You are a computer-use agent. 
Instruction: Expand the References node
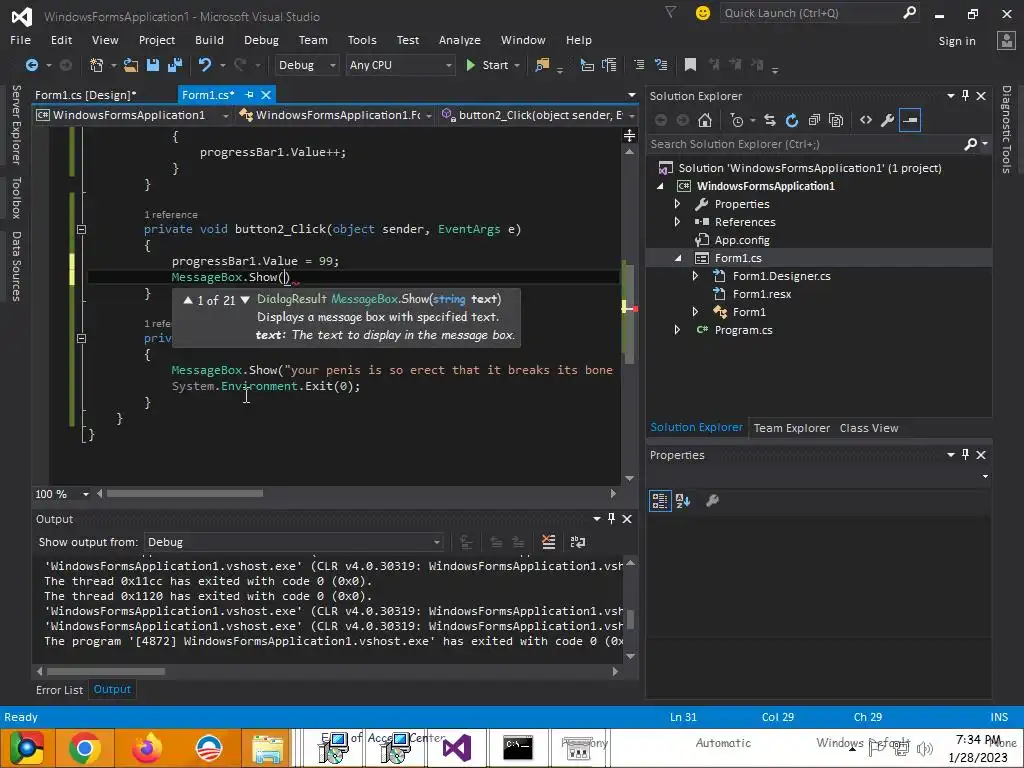pyautogui.click(x=677, y=222)
